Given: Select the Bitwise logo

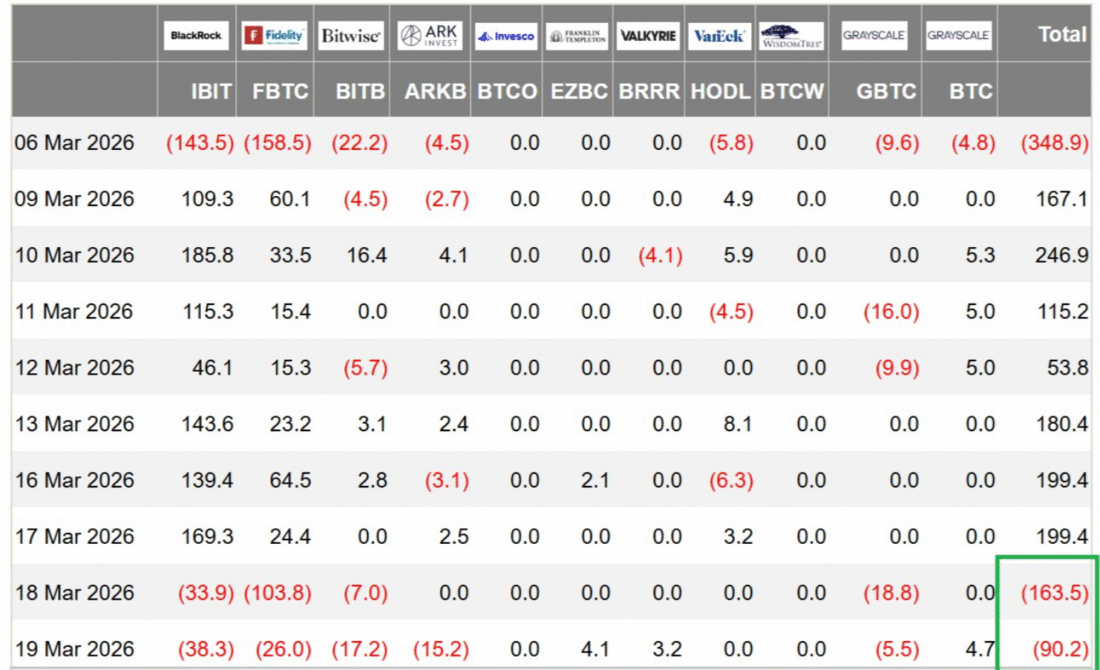Looking at the screenshot, I should point(350,36).
